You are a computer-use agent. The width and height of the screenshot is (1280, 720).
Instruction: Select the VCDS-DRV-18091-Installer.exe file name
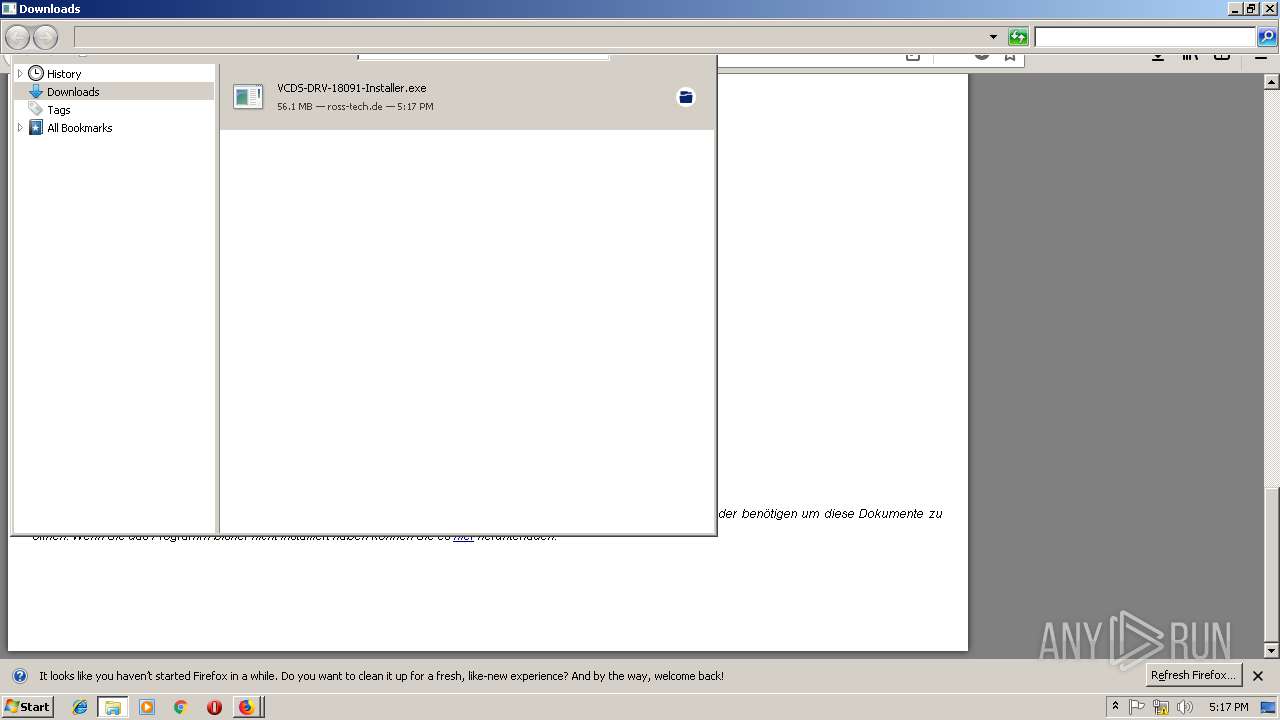point(352,88)
